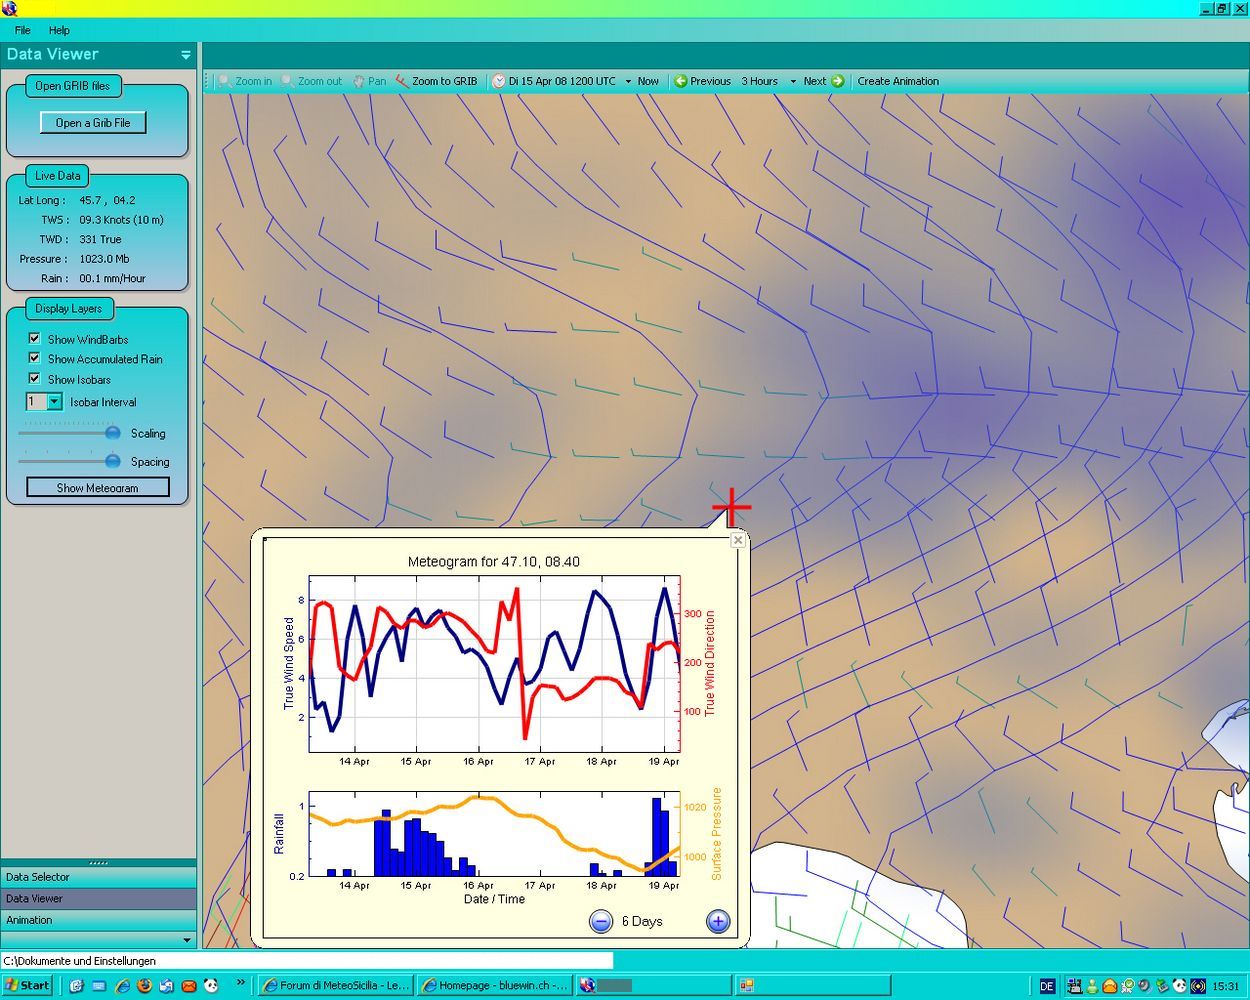Viewport: 1250px width, 1000px height.
Task: Increase meteogram days with plus button
Action: [718, 921]
